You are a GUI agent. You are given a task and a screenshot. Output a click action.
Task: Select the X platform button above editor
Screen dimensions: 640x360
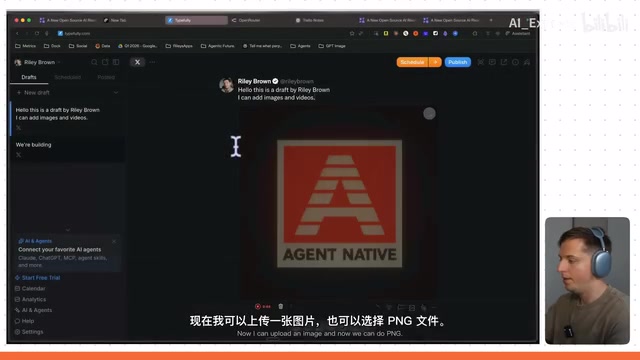click(138, 62)
